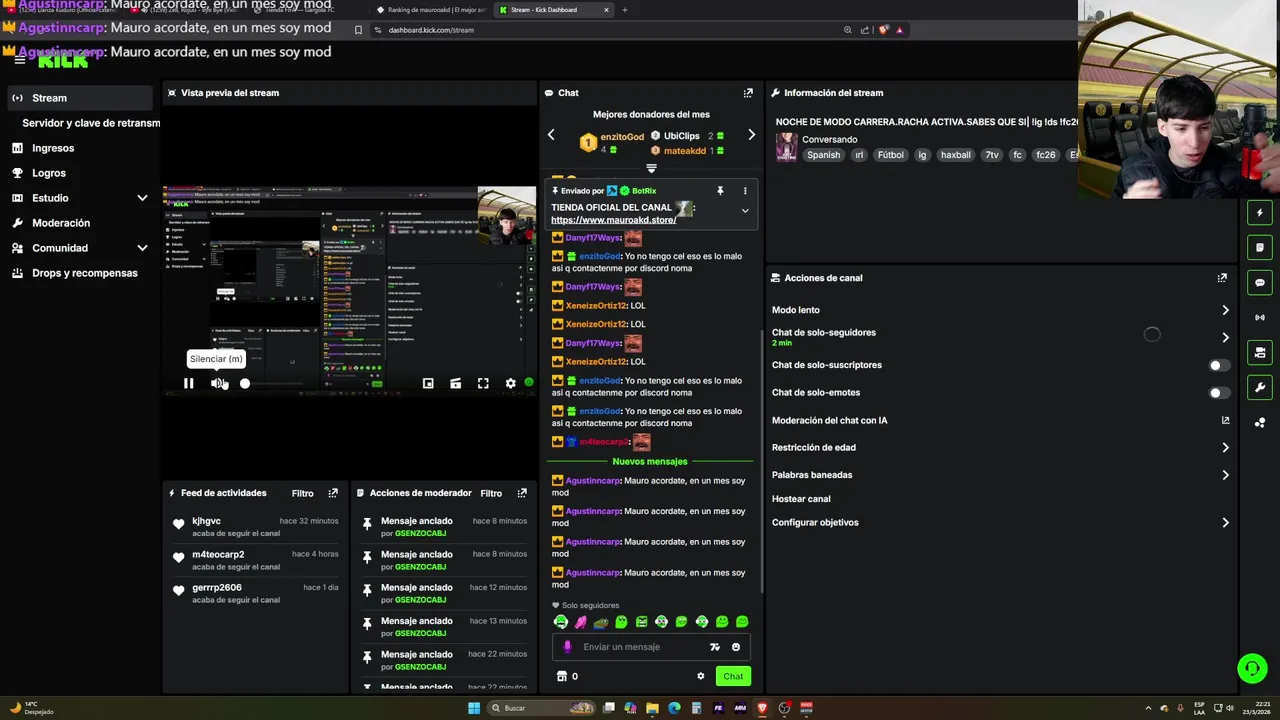Pop out the Feed de actividades panel

333,493
